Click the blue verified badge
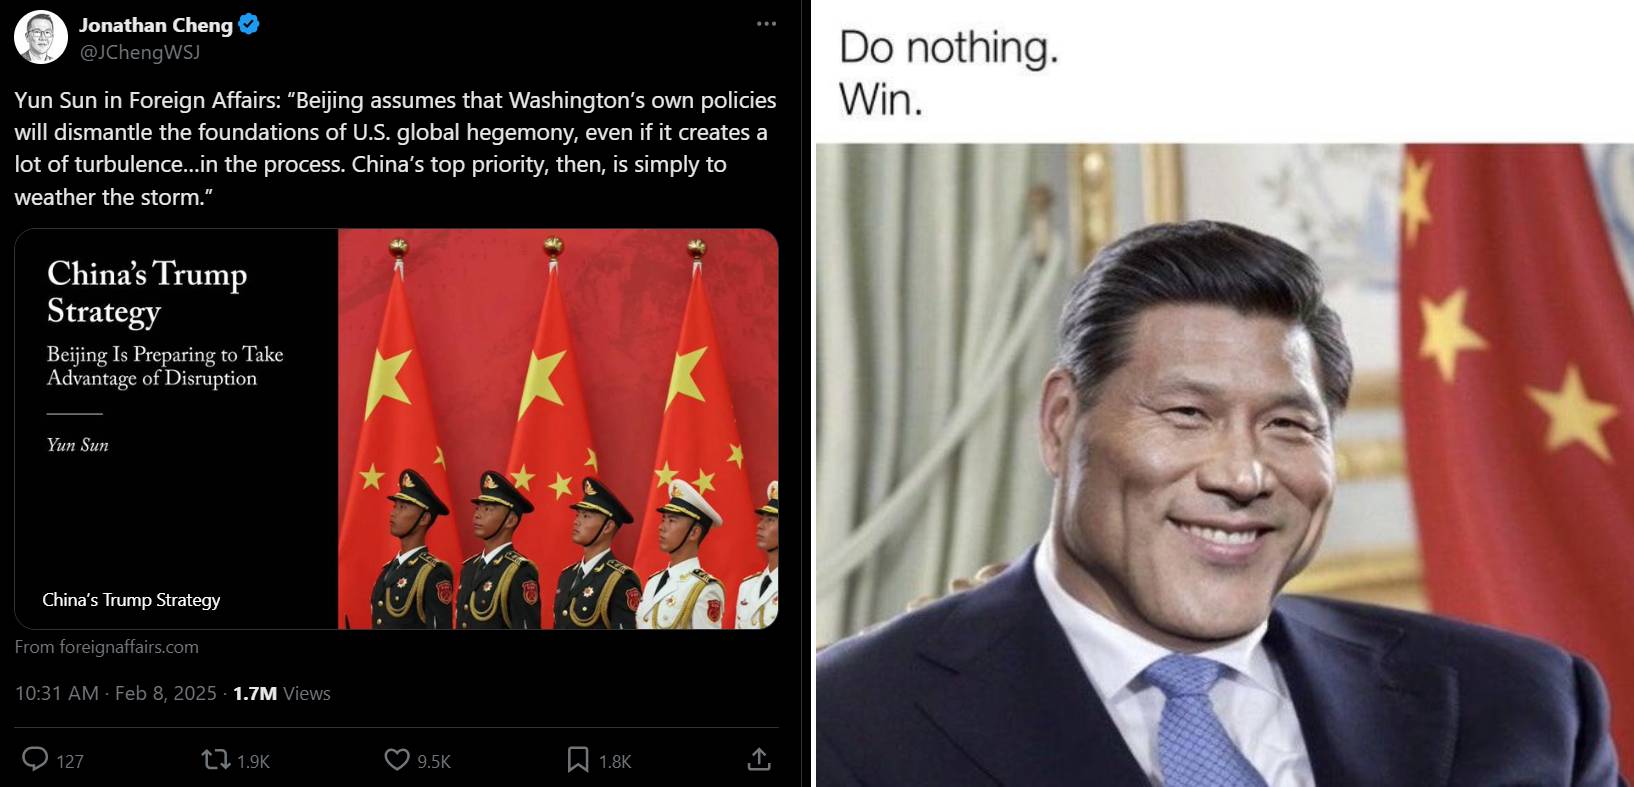Screen dimensions: 1634x787 click(x=249, y=25)
